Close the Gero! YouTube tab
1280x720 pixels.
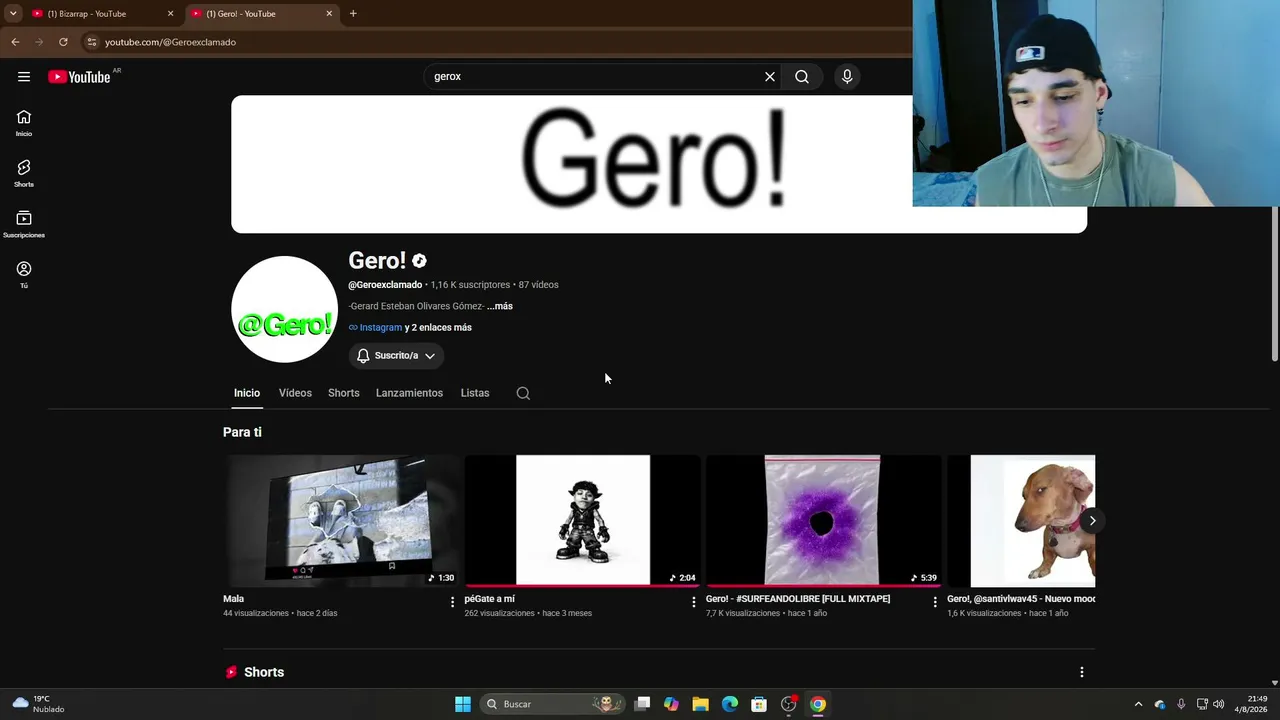click(329, 14)
